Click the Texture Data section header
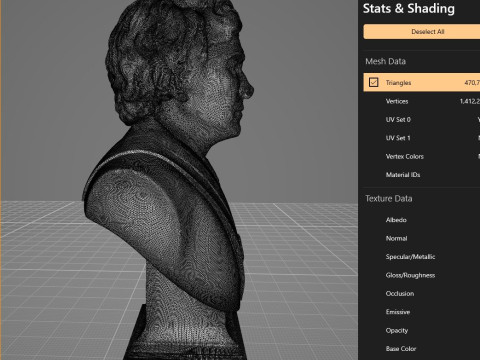The width and height of the screenshot is (480, 360). point(389,199)
